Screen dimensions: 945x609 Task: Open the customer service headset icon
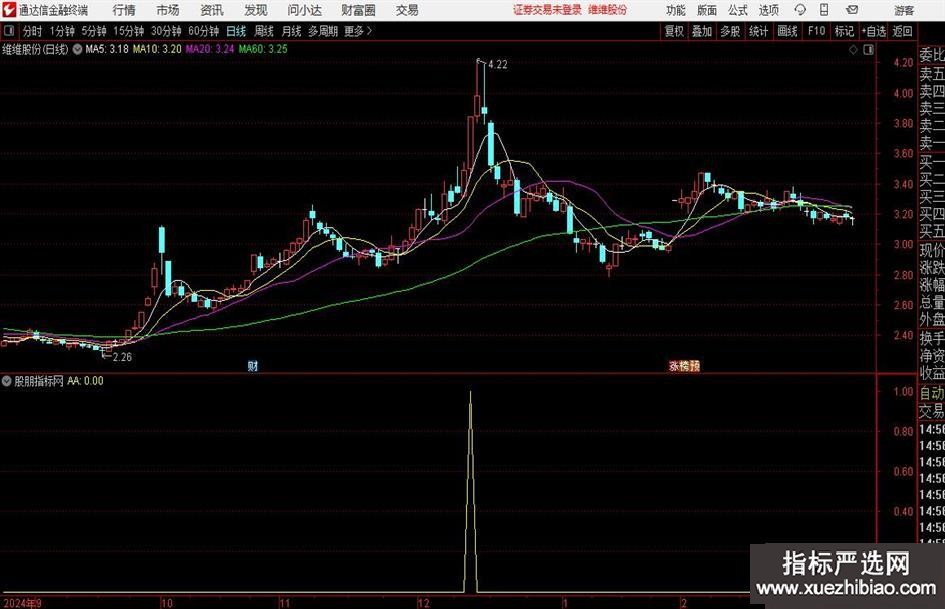coord(800,10)
